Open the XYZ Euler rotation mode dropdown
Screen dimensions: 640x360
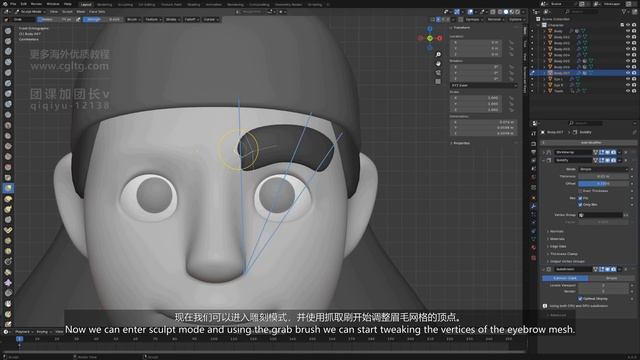(484, 85)
